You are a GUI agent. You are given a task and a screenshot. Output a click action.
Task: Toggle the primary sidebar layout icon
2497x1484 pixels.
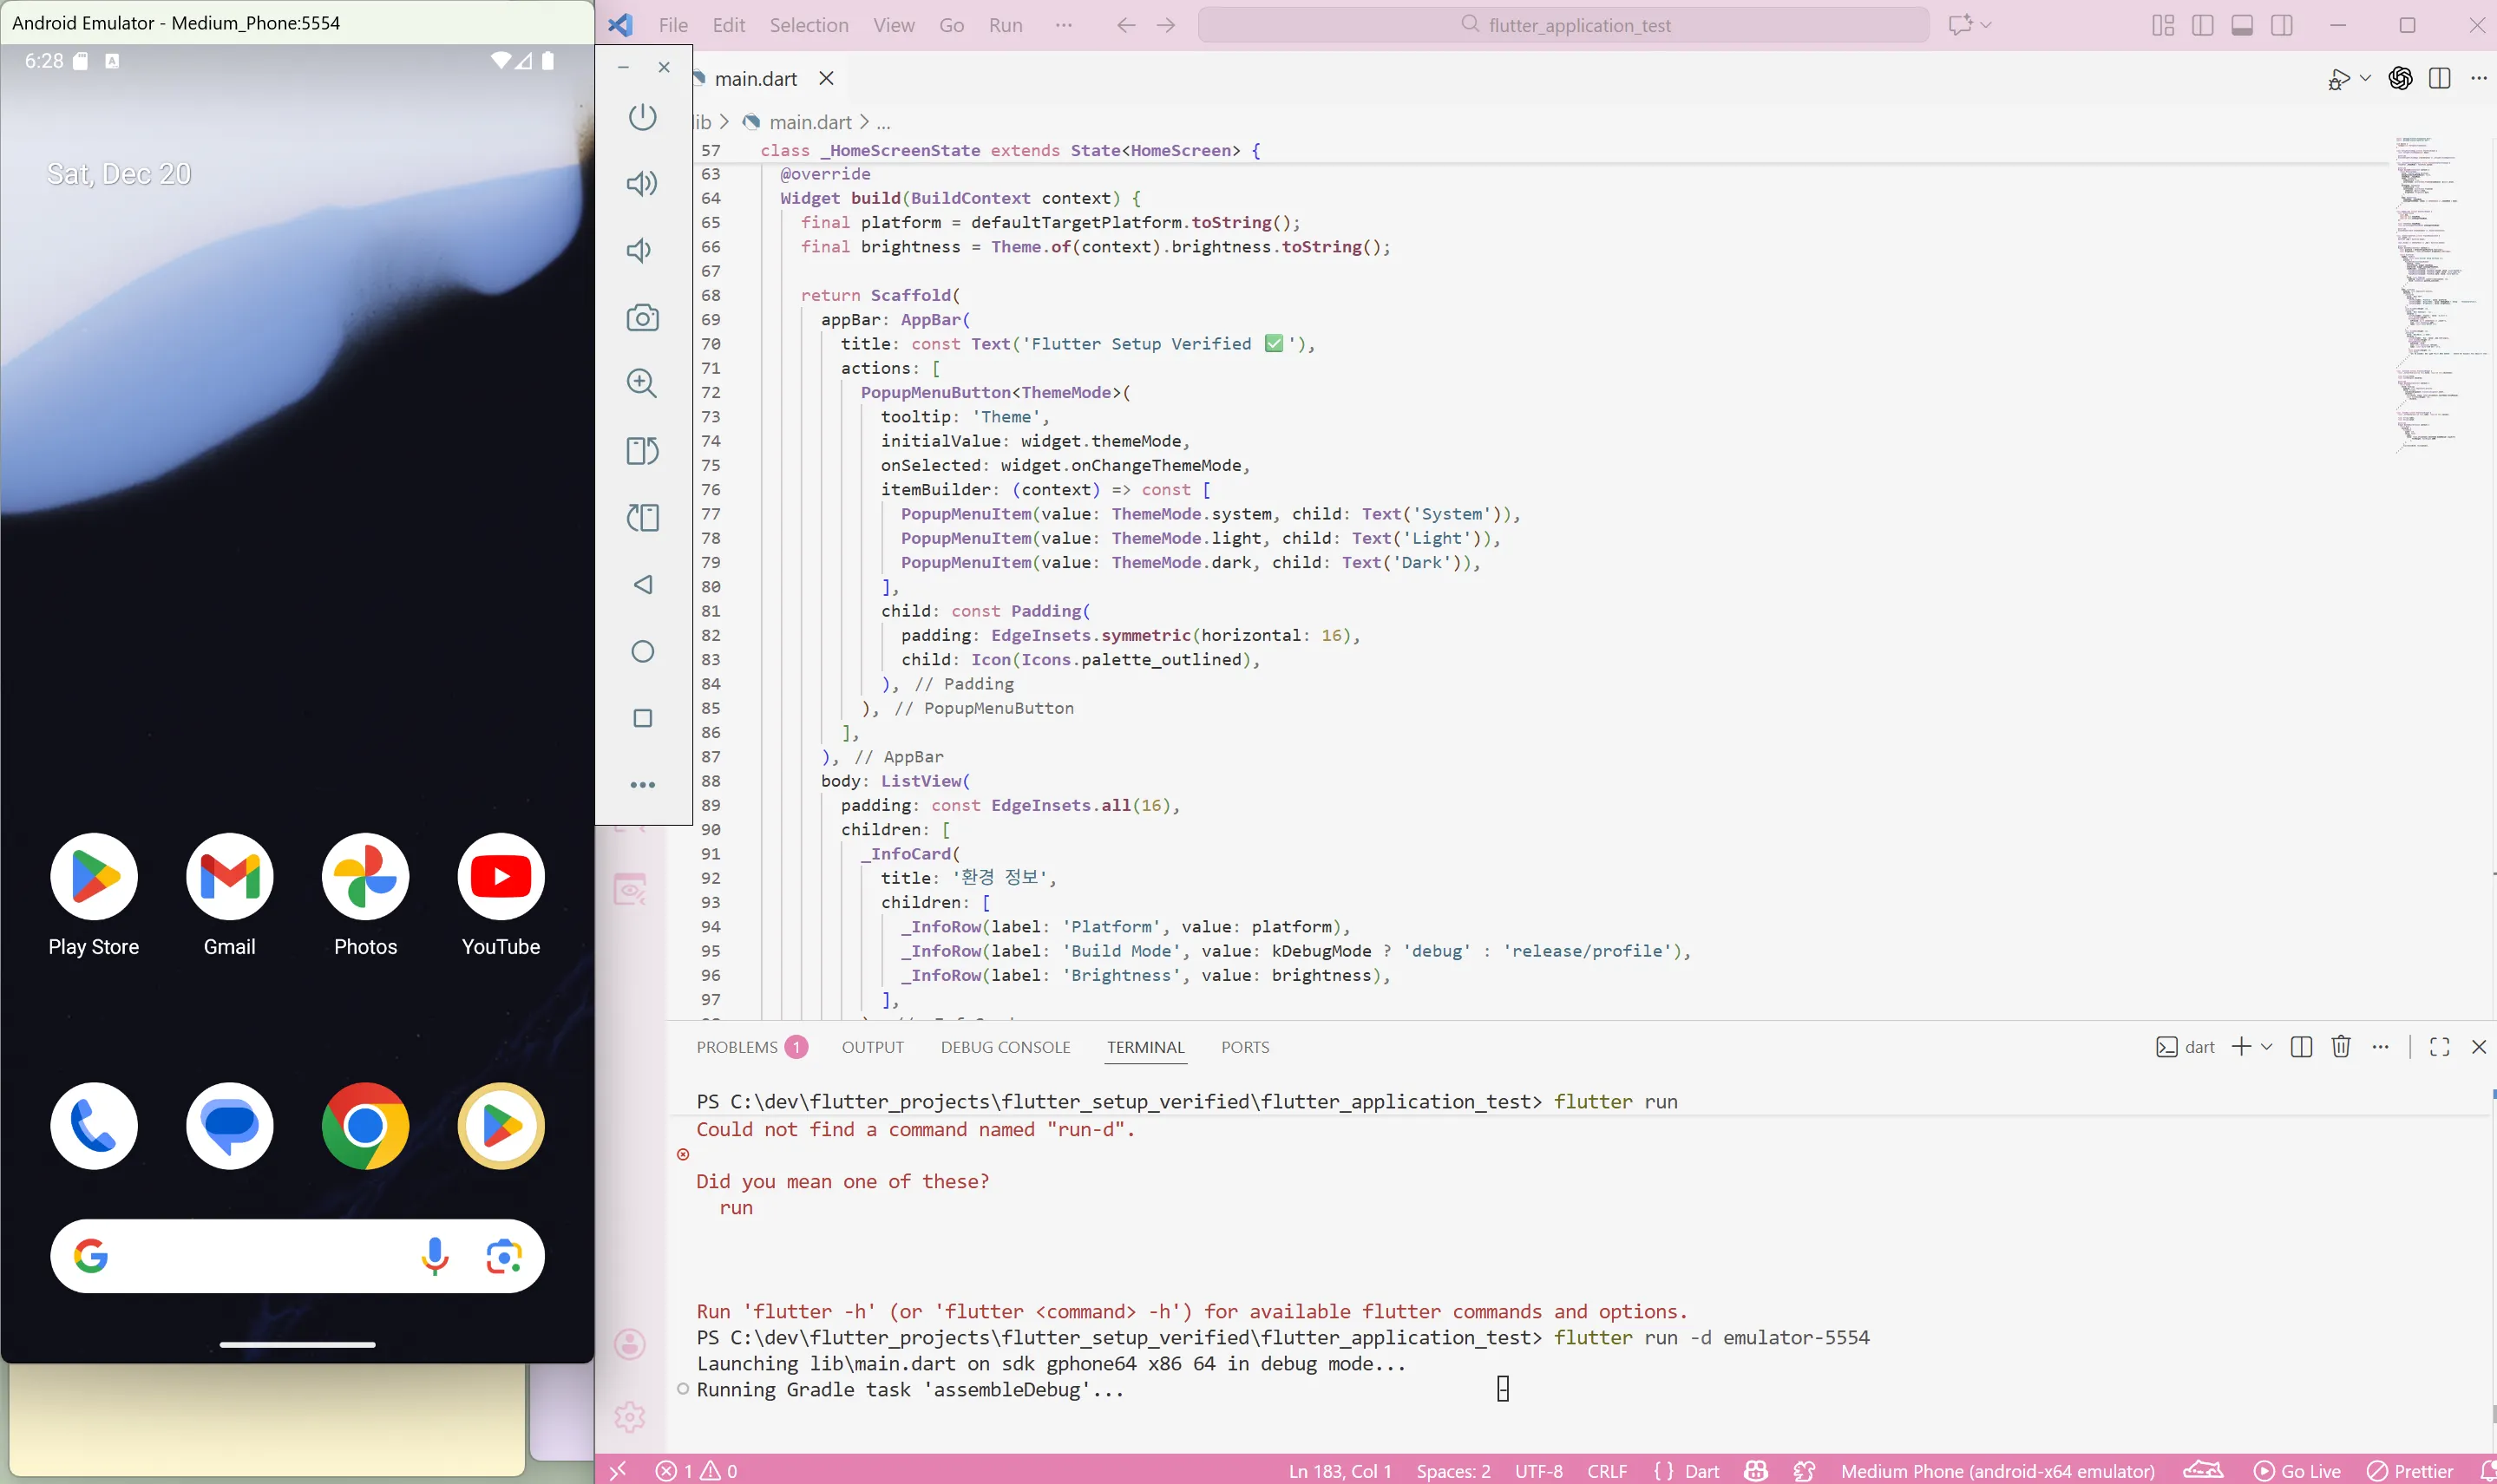pos(2202,25)
